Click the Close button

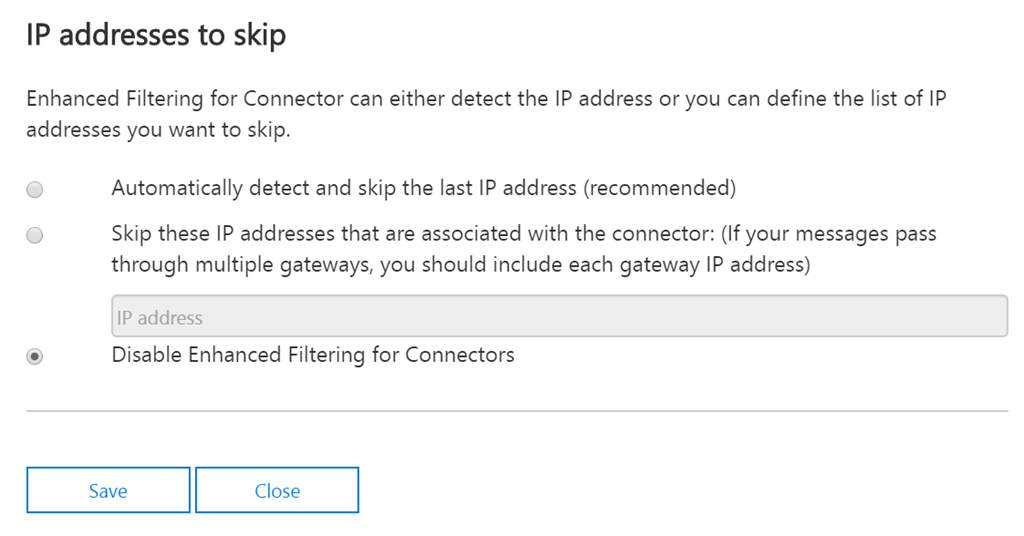(277, 490)
